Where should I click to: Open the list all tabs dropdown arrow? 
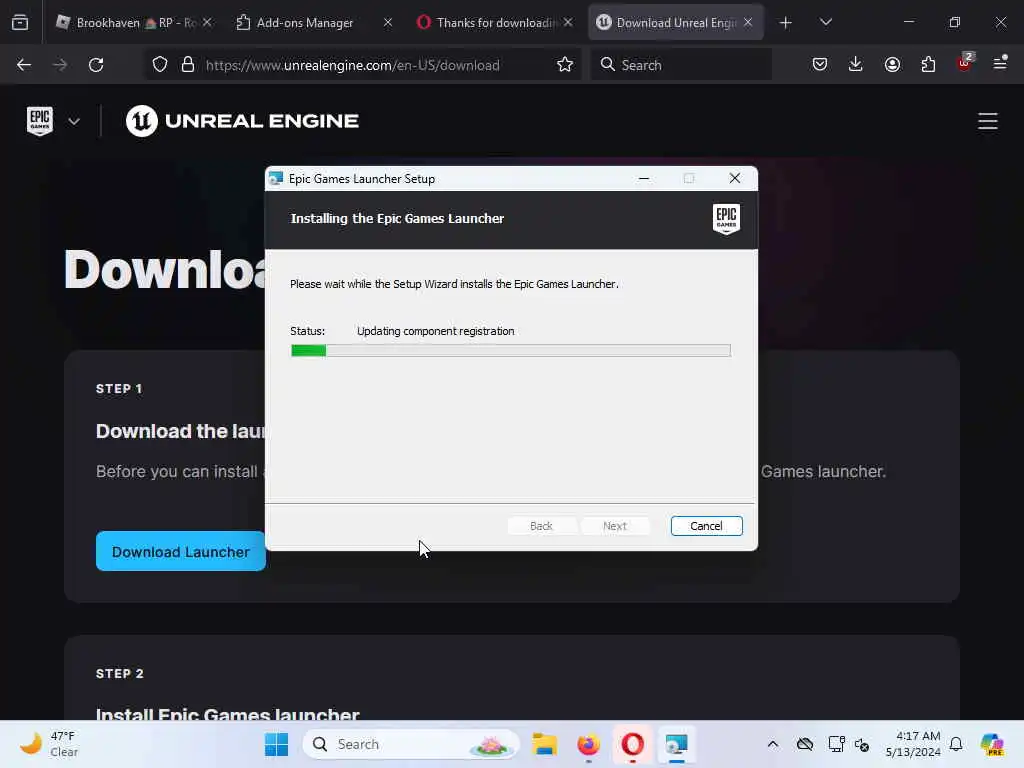tap(825, 23)
